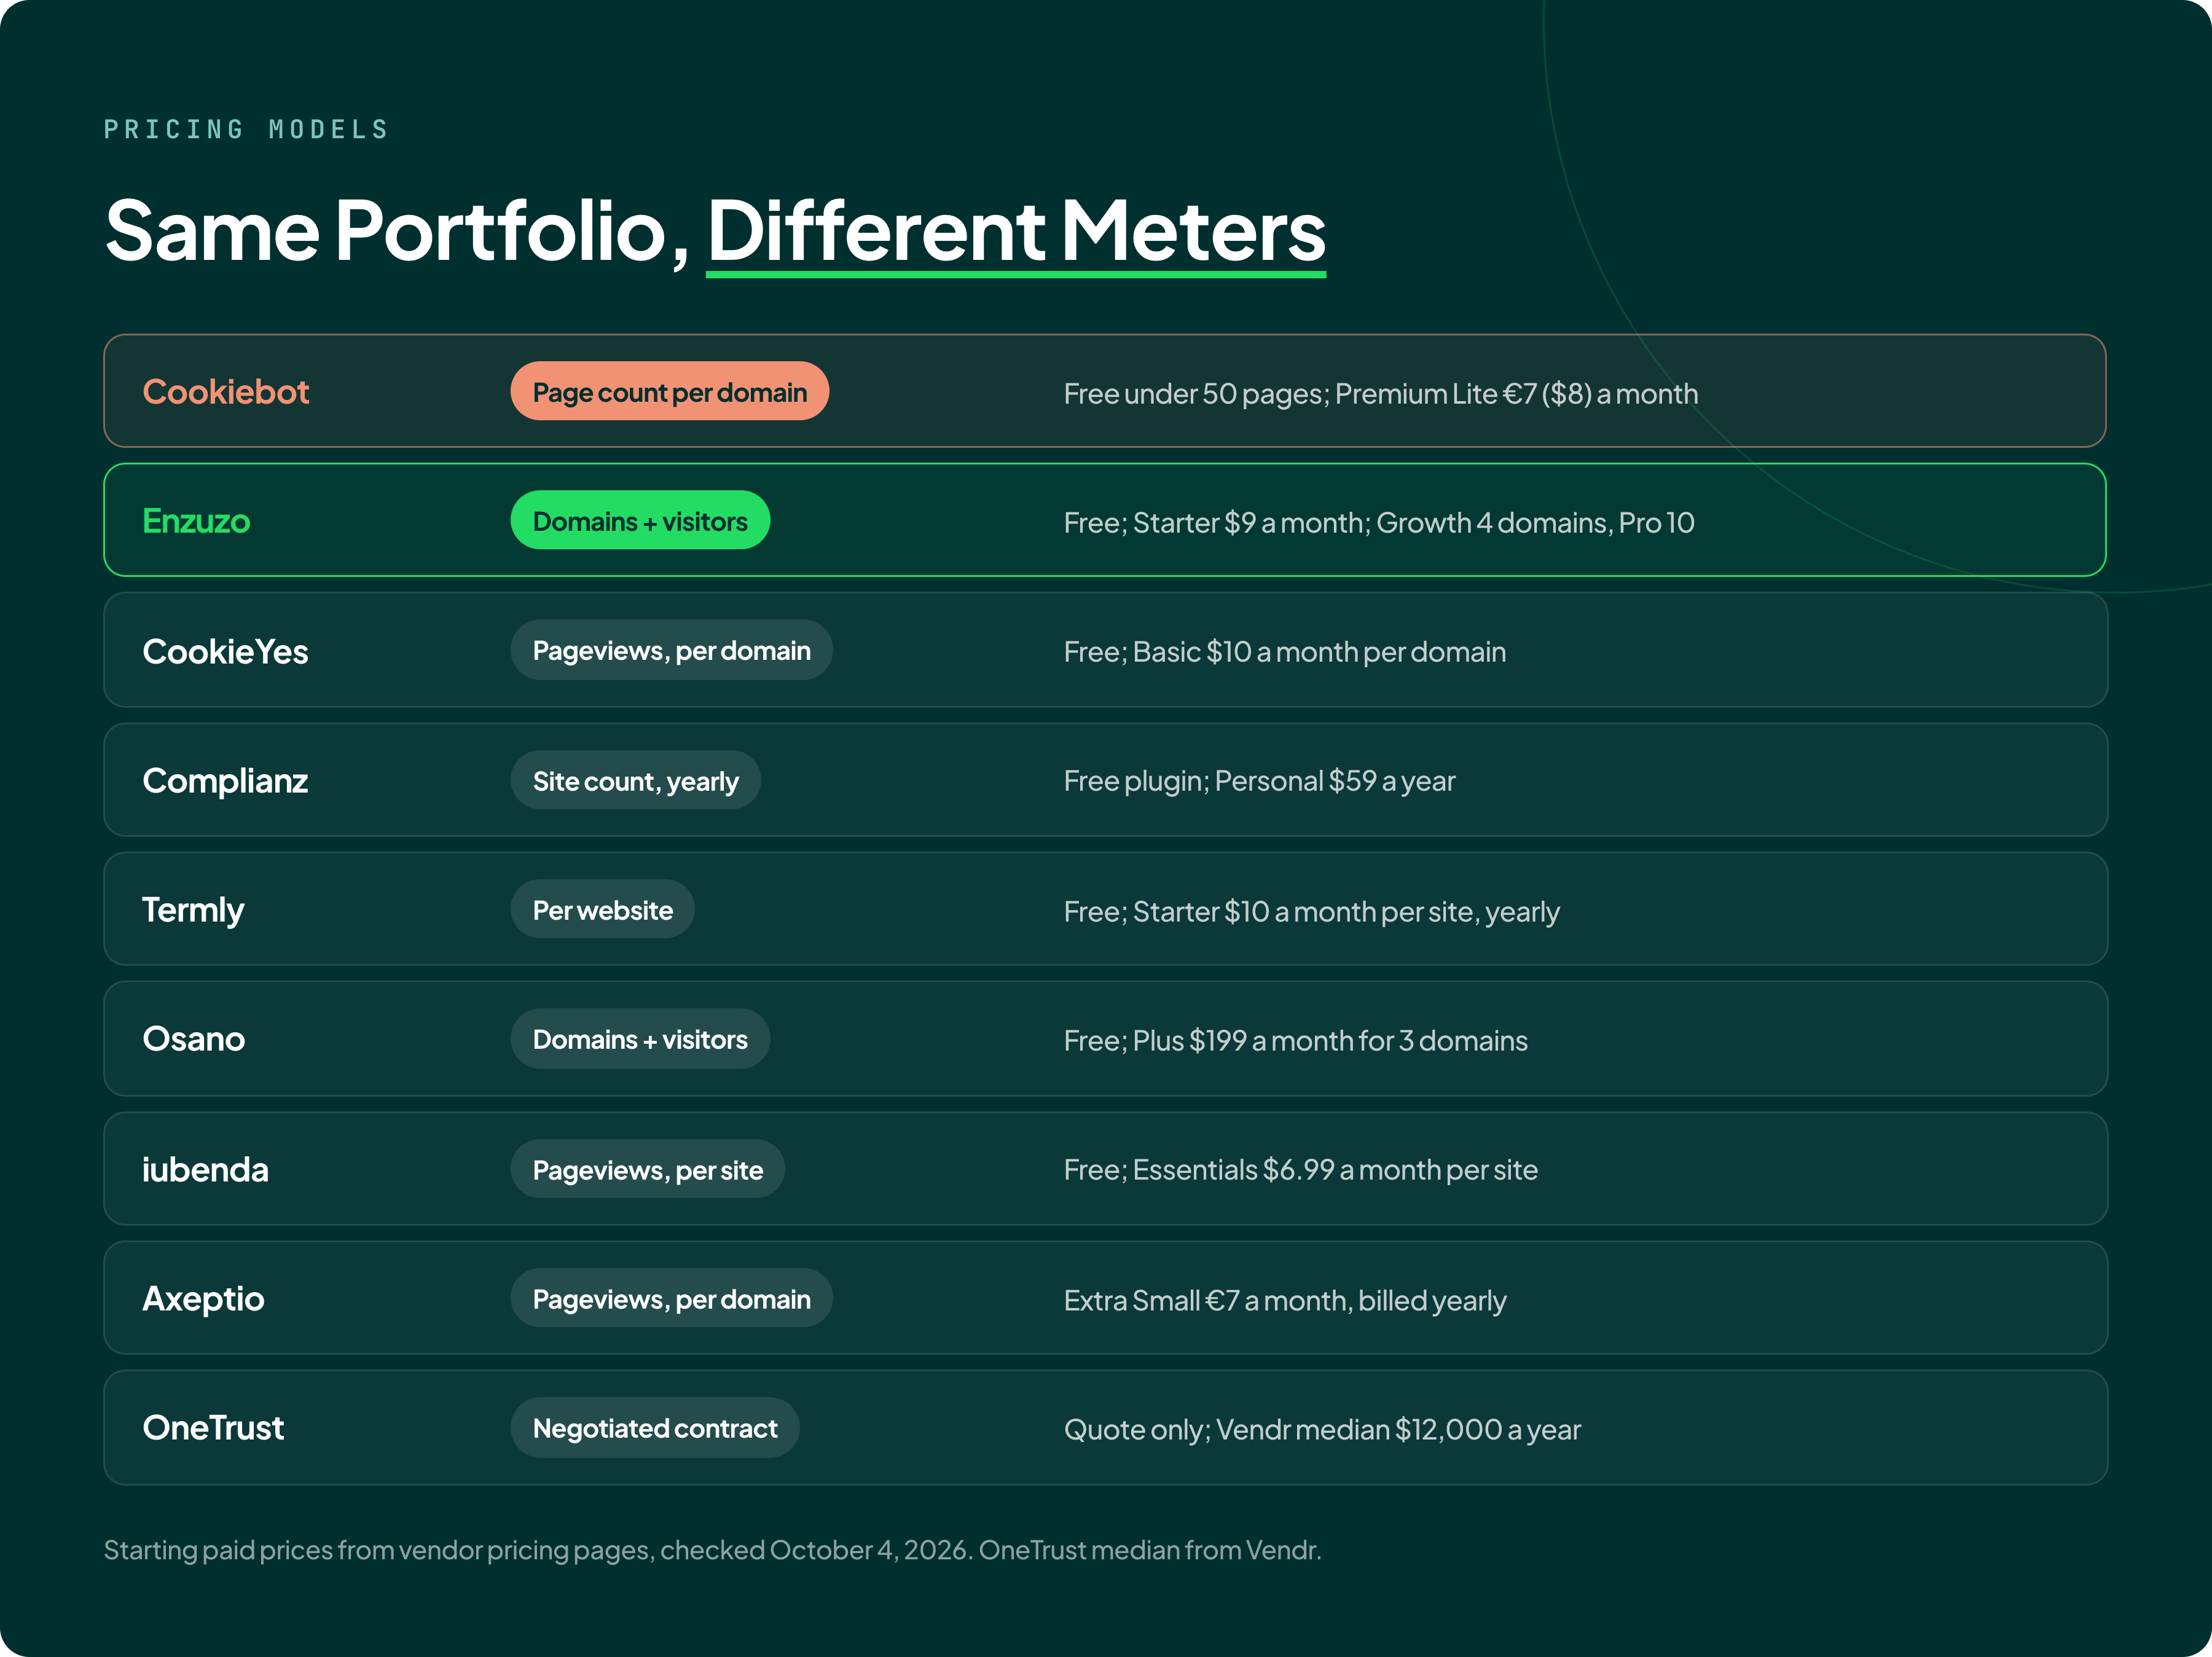Click Enzuzo's green 'Domains + visitors' pill
Image resolution: width=2212 pixels, height=1657 pixels.
point(640,520)
